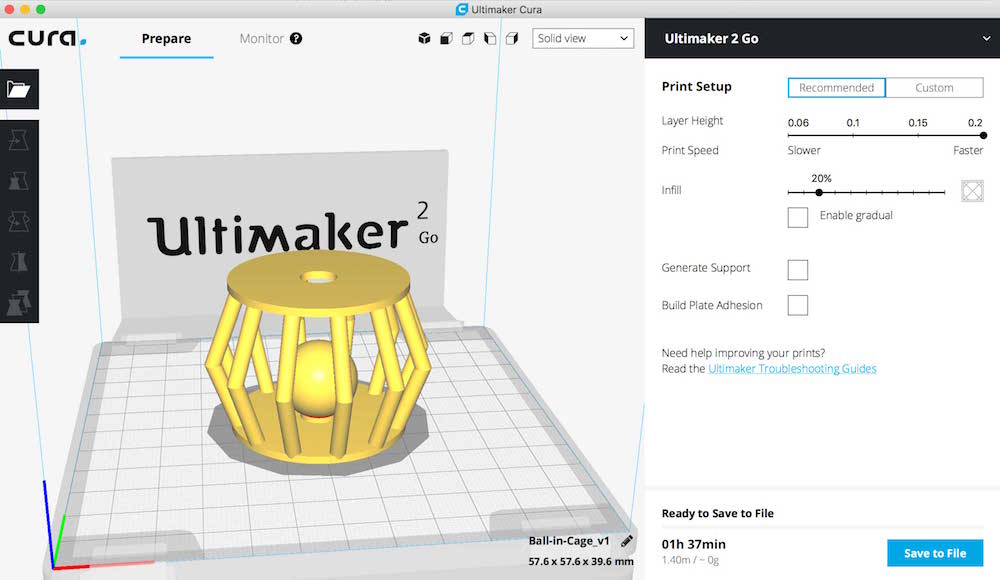
Task: Enable gradual infill checkbox
Action: 798,217
